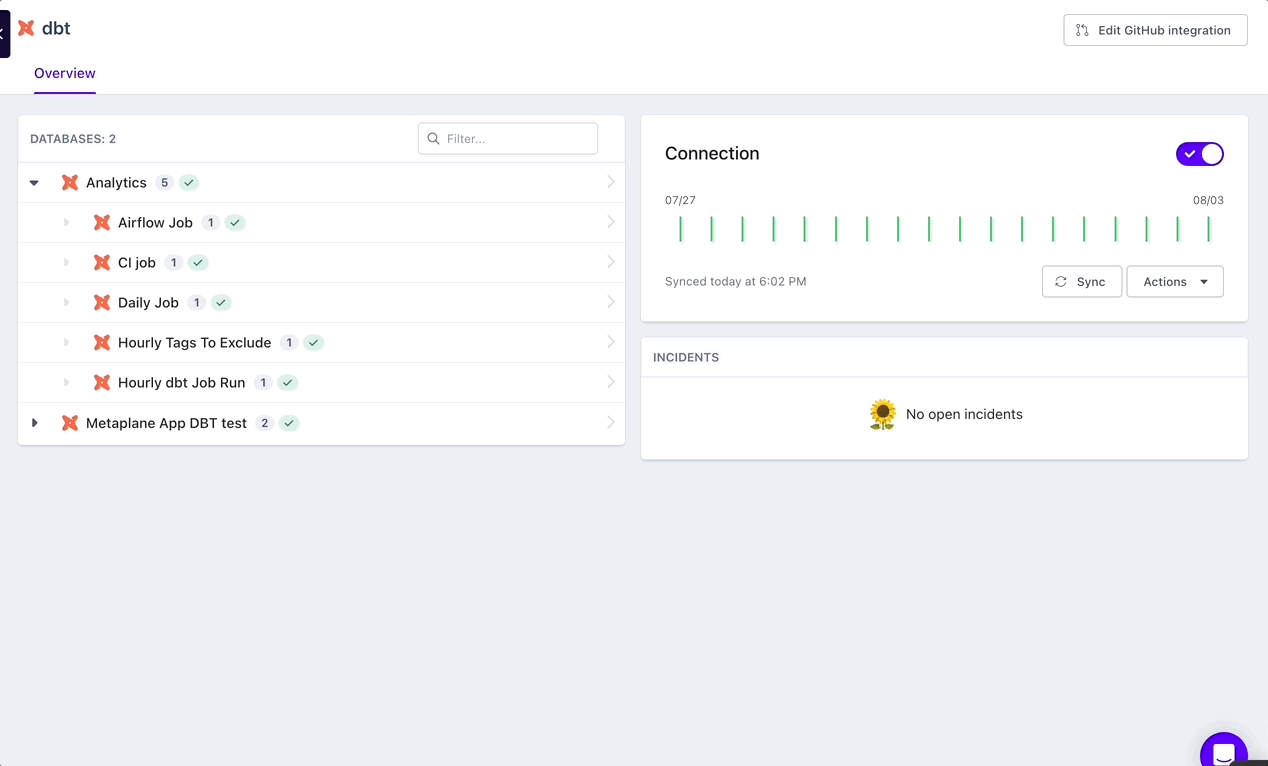Click the green check badge on Airflow Job
Viewport: 1268px width, 766px height.
(x=235, y=223)
